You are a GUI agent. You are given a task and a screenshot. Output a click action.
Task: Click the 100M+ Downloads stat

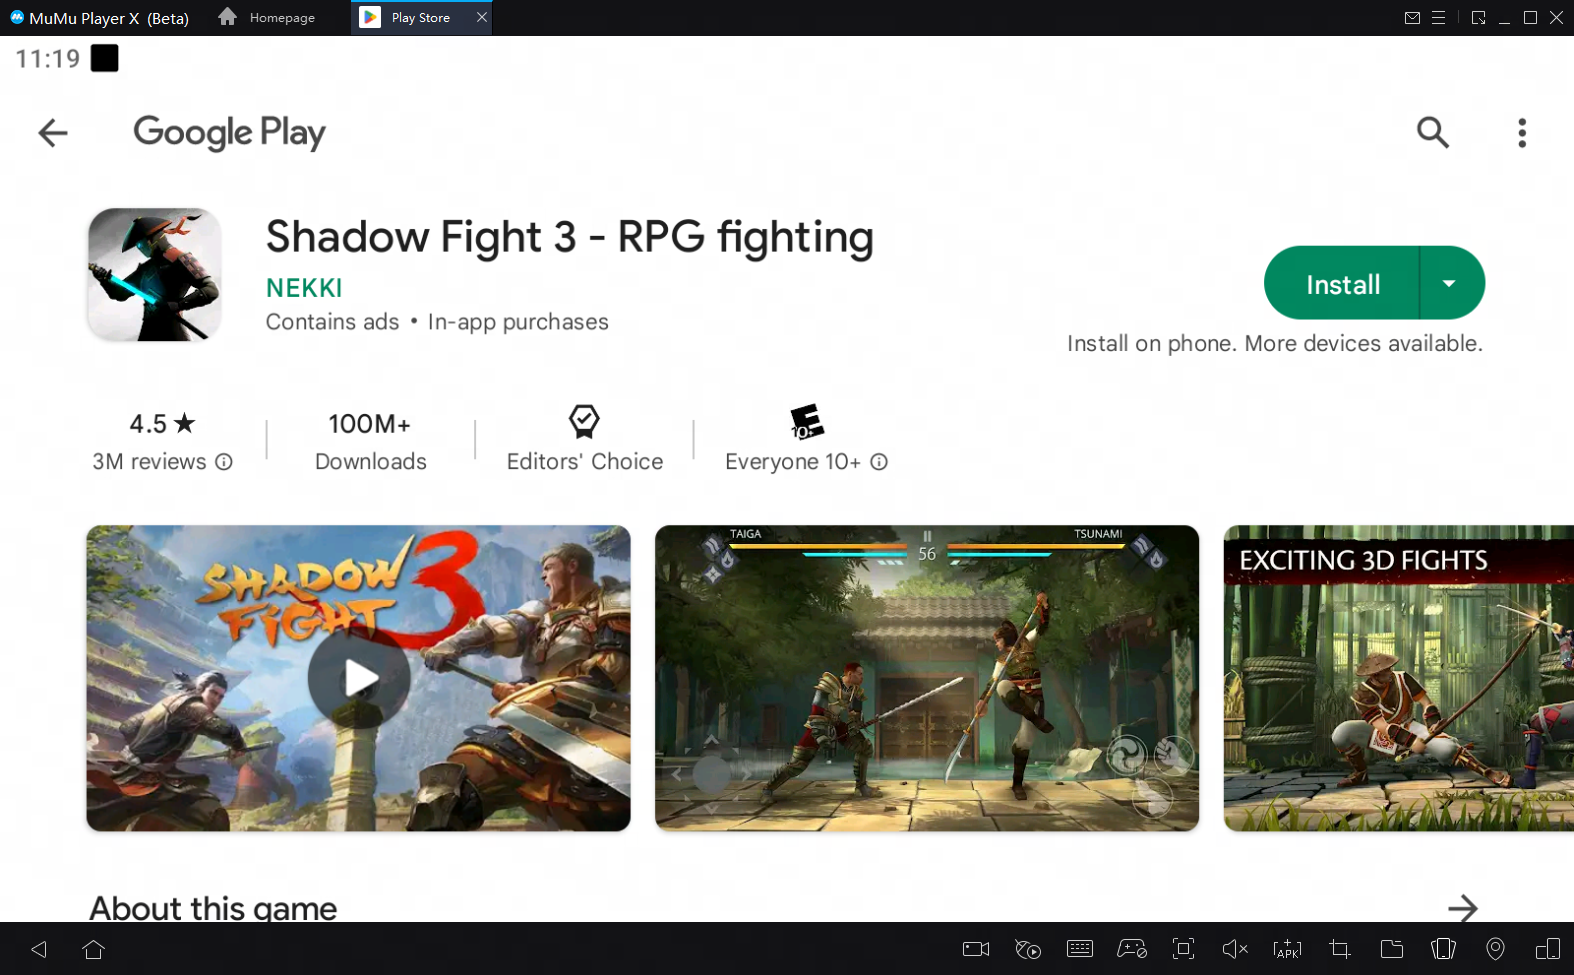coord(370,441)
